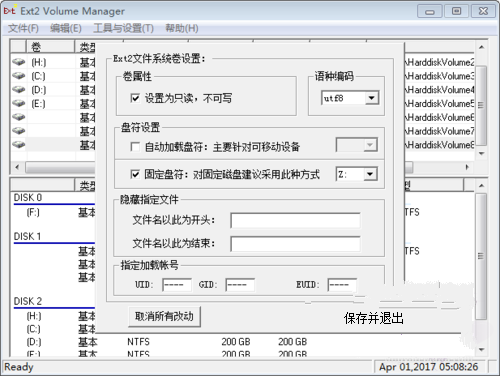
Task: Open the 帮助(H) menu
Action: tap(182, 28)
